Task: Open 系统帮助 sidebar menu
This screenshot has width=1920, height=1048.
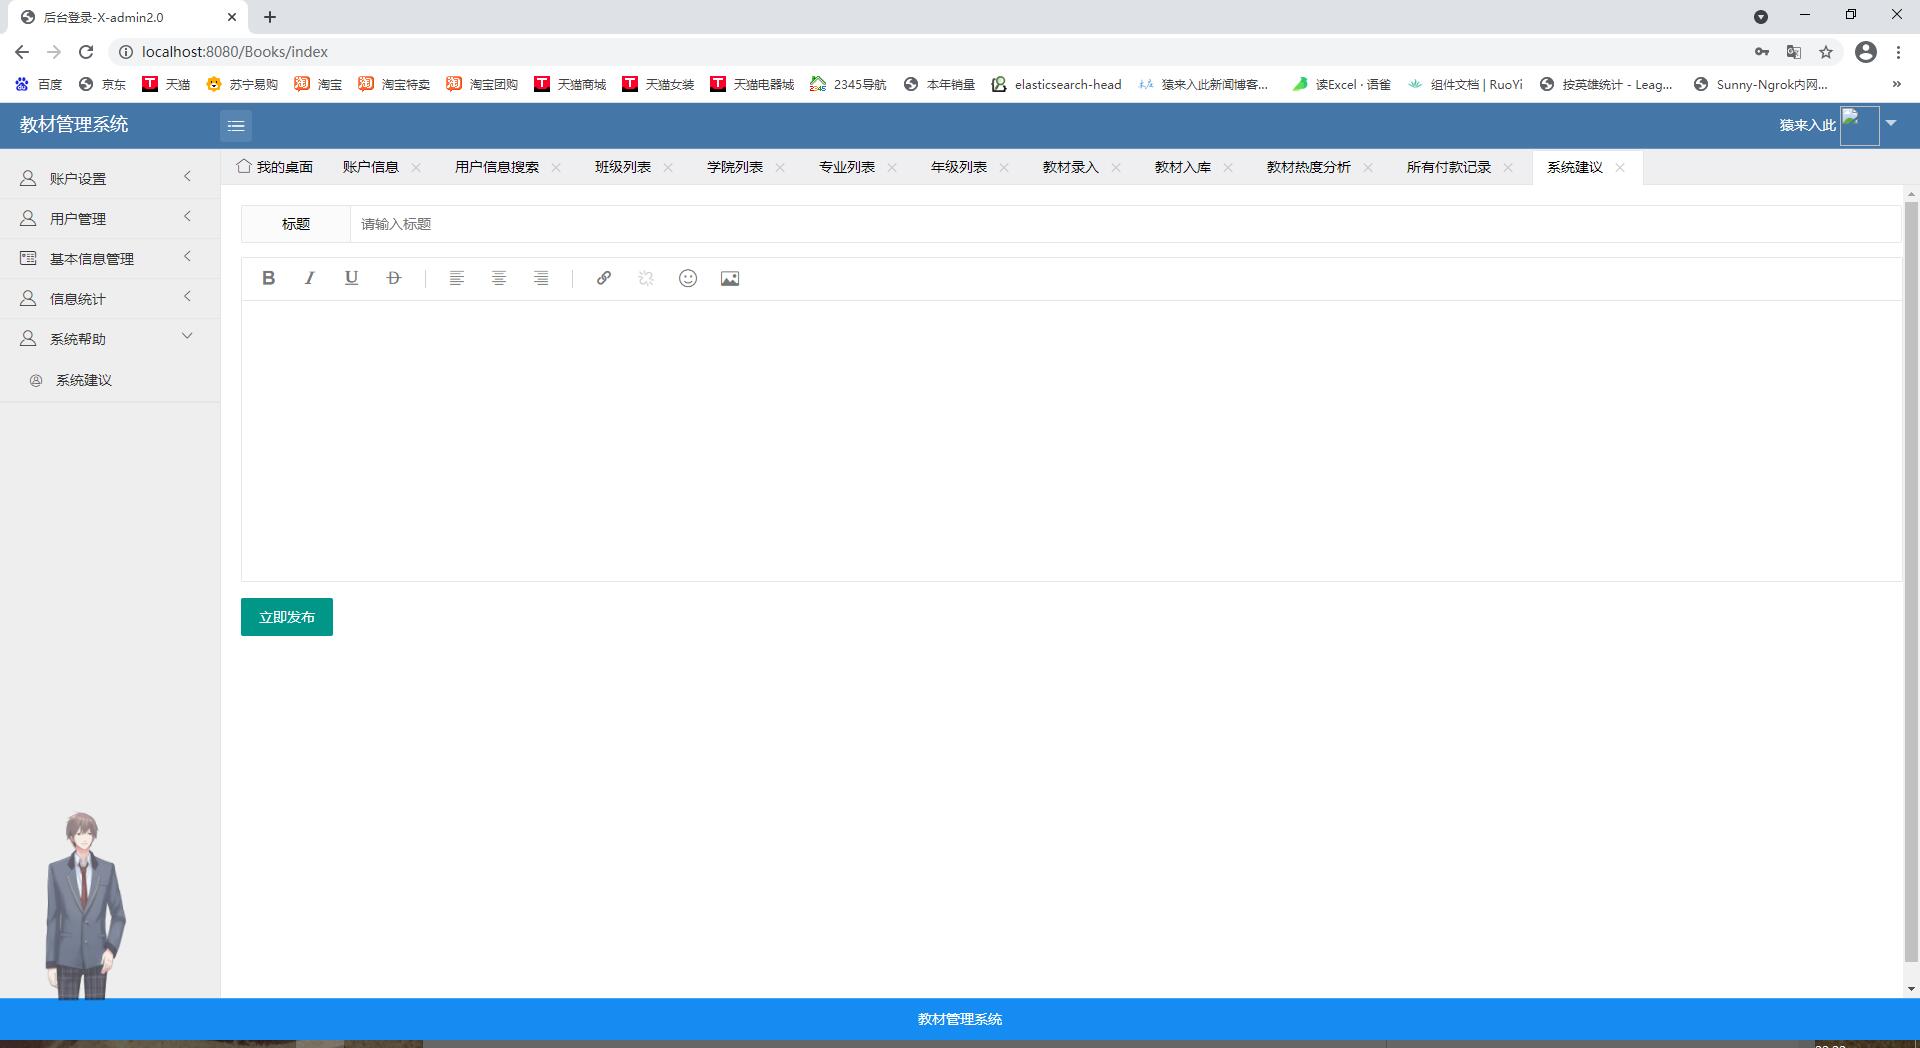Action: coord(110,338)
